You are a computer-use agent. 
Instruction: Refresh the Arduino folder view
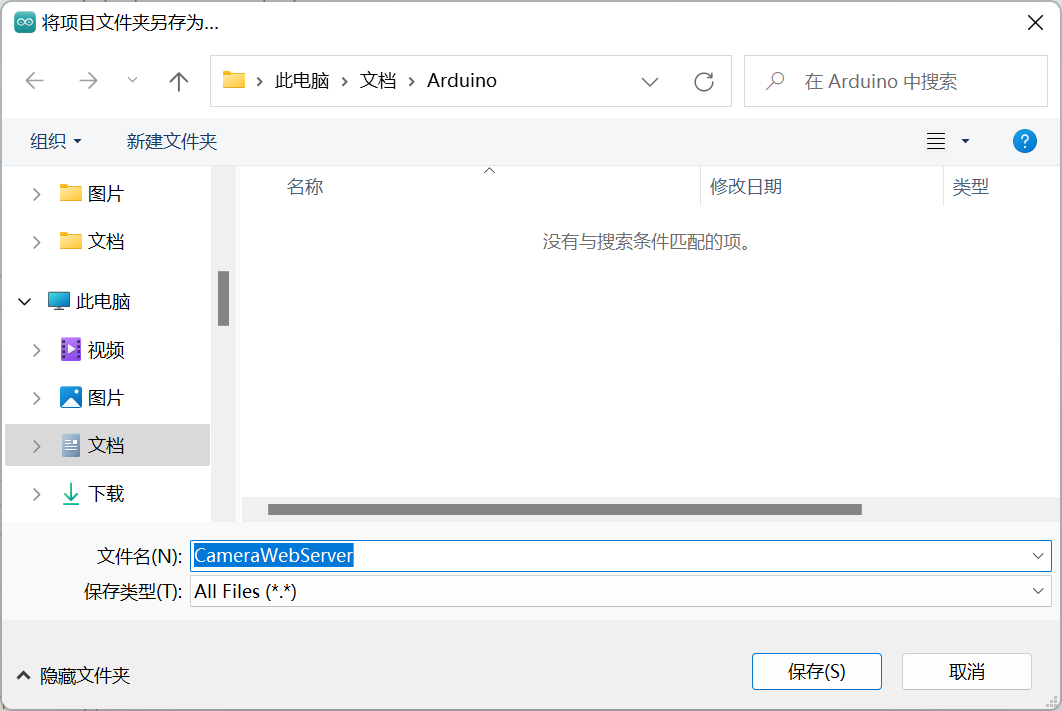(704, 82)
